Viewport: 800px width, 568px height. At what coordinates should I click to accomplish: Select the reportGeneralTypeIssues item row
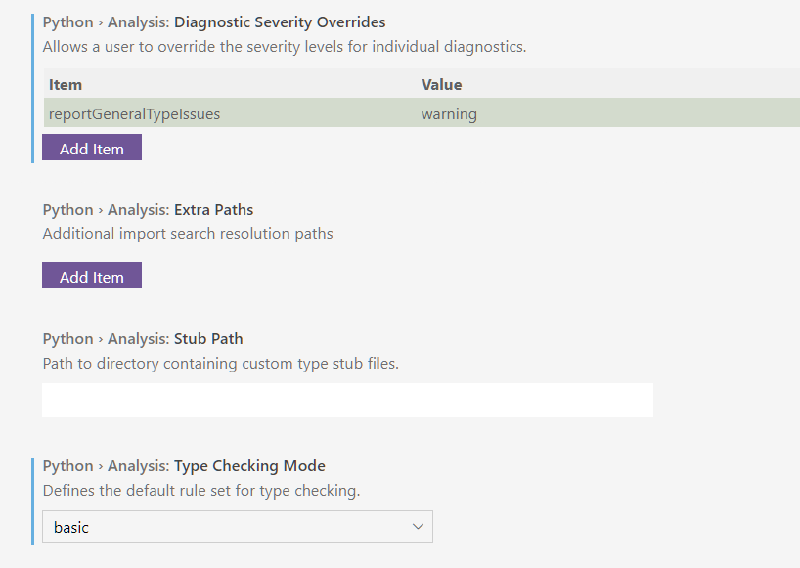click(x=421, y=113)
